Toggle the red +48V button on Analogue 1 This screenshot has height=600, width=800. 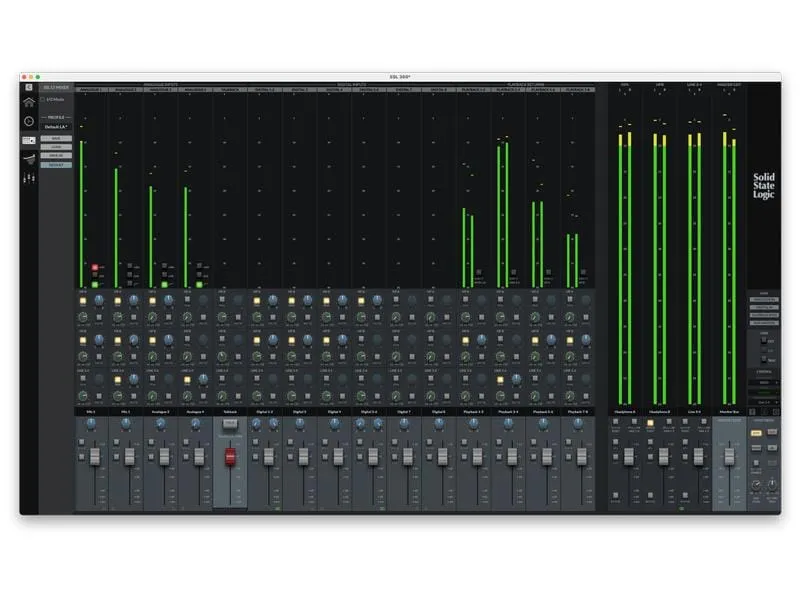pos(95,267)
